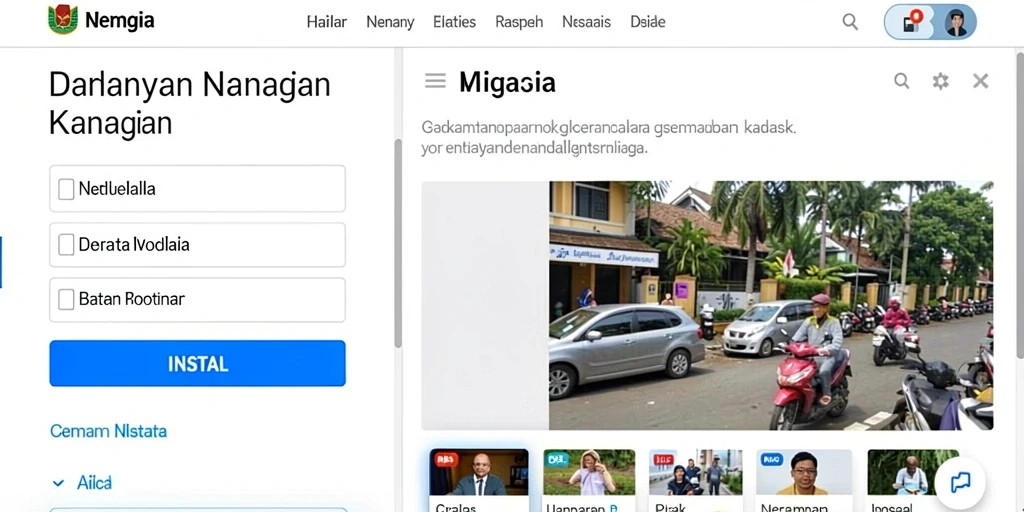Screen dimensions: 1024x512
Task: Follow the Cemam Nlstata link
Action: pyautogui.click(x=108, y=431)
